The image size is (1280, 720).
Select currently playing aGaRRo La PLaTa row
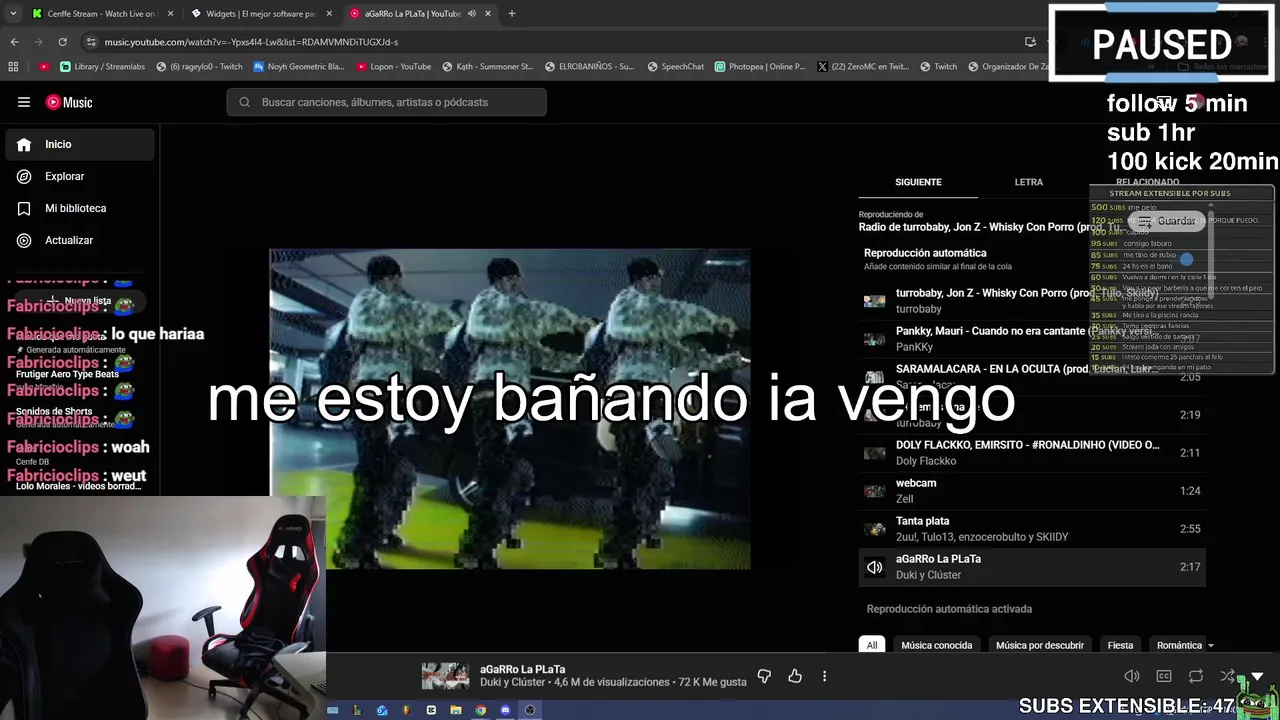point(1032,567)
